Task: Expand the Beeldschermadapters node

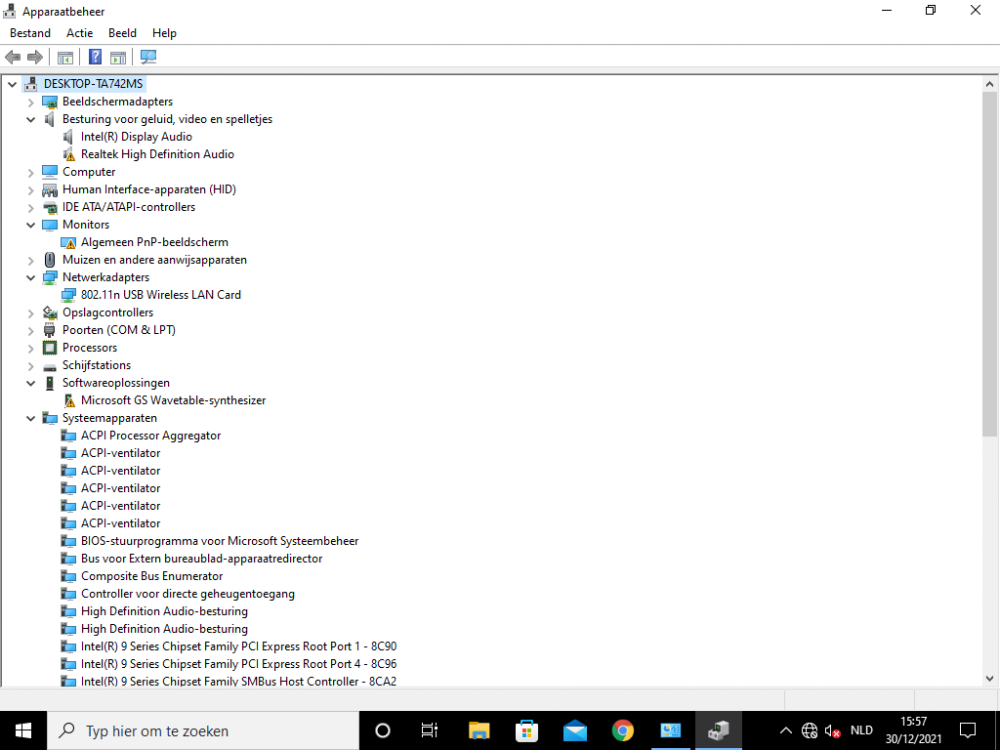Action: tap(30, 102)
